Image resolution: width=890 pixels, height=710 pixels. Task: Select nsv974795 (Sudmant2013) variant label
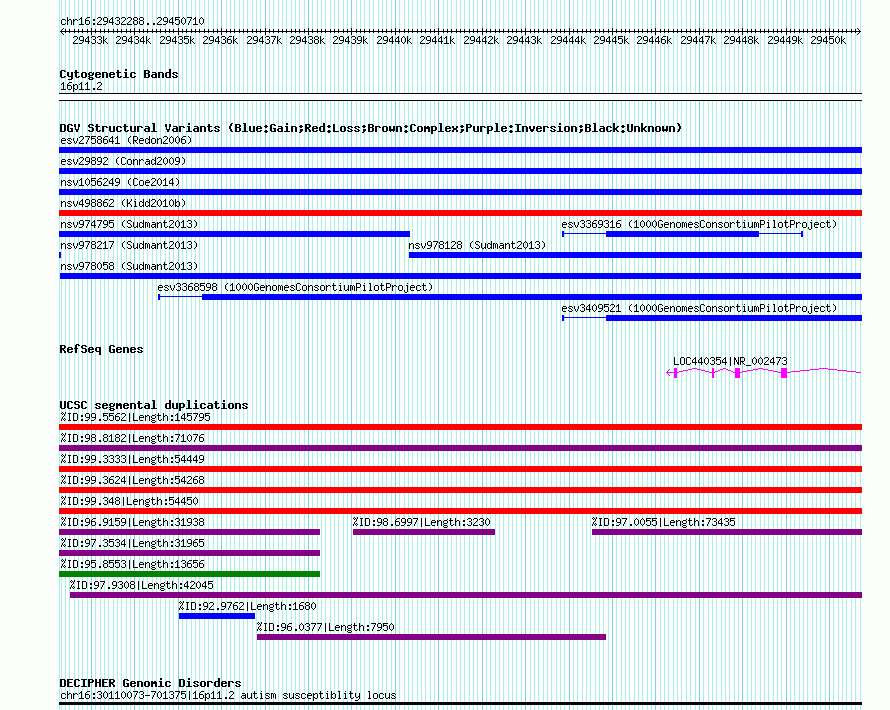(129, 224)
